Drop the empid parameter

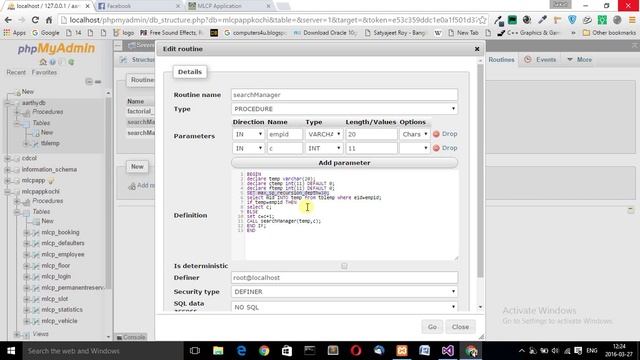445,134
